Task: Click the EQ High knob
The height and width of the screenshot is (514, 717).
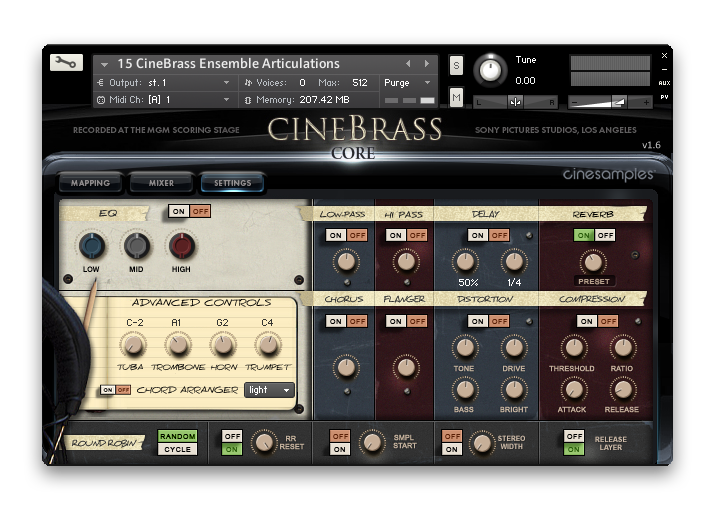Action: click(x=182, y=246)
